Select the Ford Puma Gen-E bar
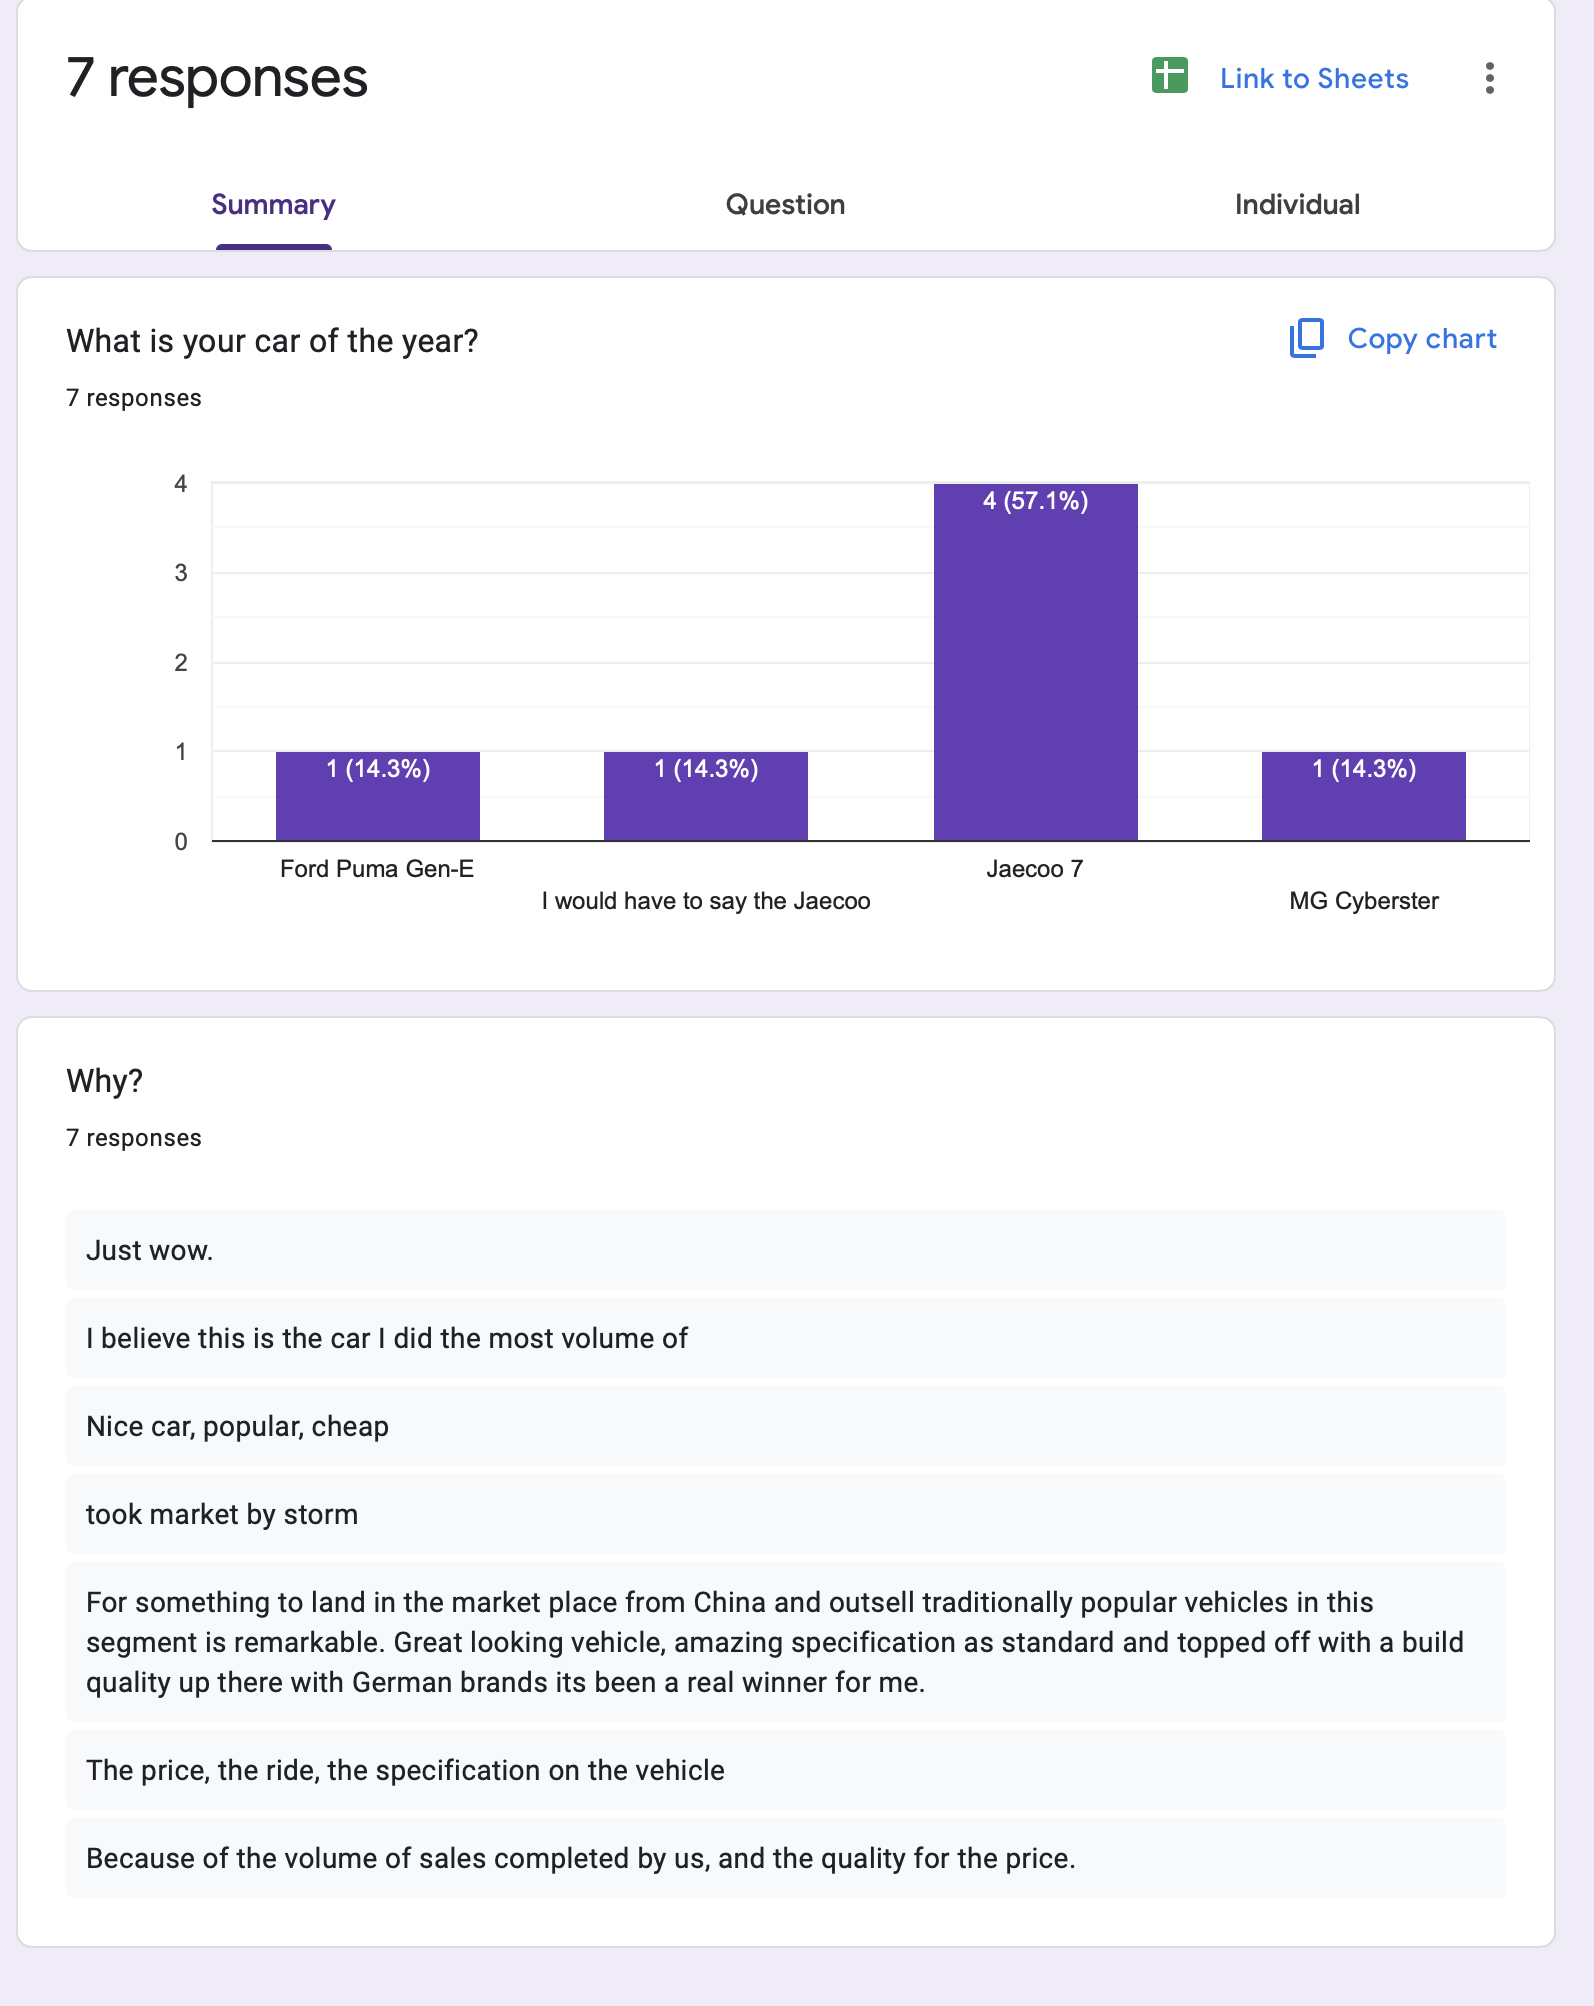The height and width of the screenshot is (2006, 1594). 378,796
